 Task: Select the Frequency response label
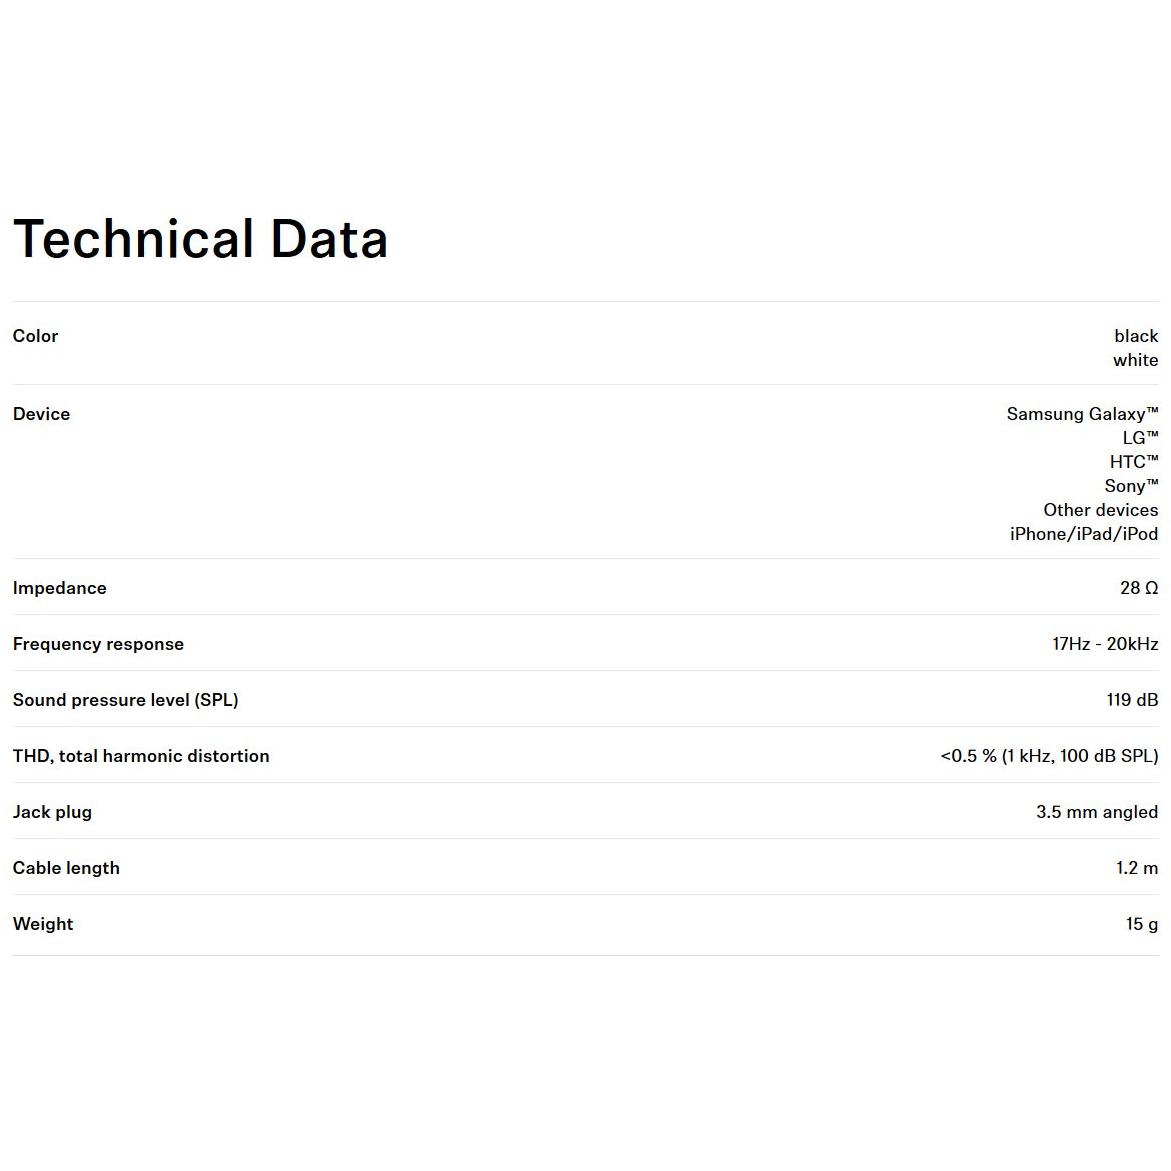click(x=98, y=644)
